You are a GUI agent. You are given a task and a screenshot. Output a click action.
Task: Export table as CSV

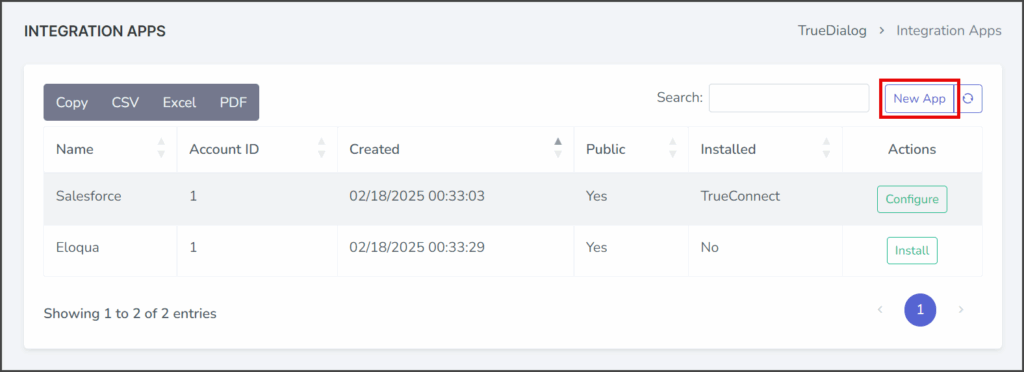[x=125, y=102]
